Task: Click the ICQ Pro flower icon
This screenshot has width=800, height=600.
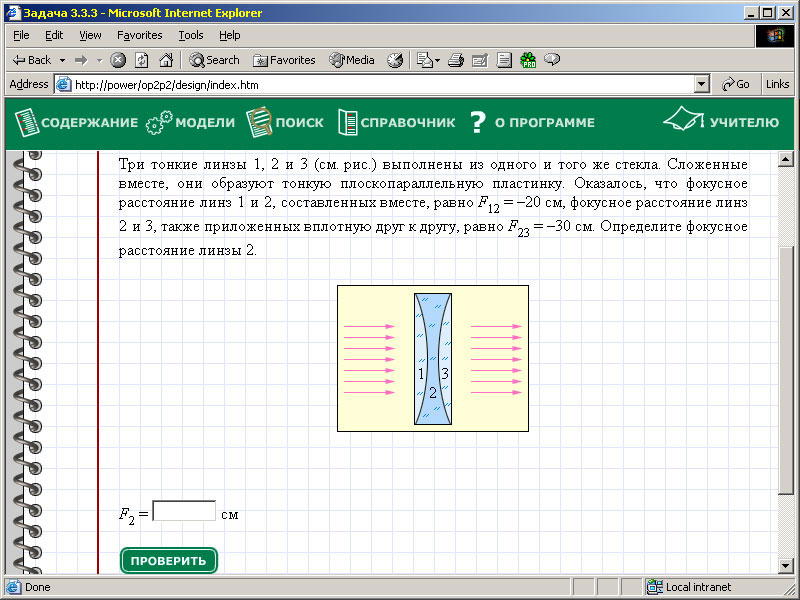Action: [x=528, y=60]
